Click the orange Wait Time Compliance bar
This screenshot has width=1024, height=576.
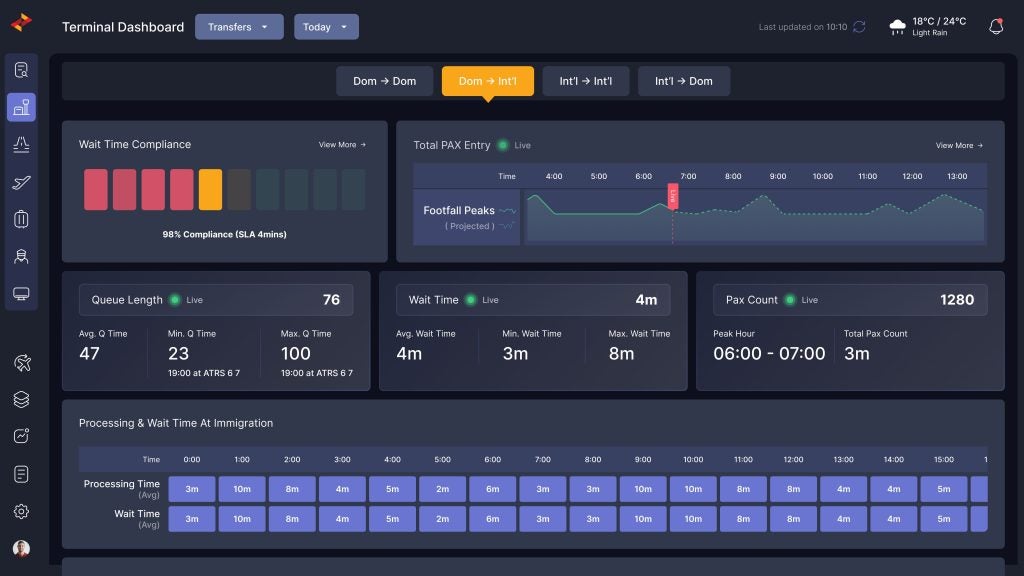(210, 189)
